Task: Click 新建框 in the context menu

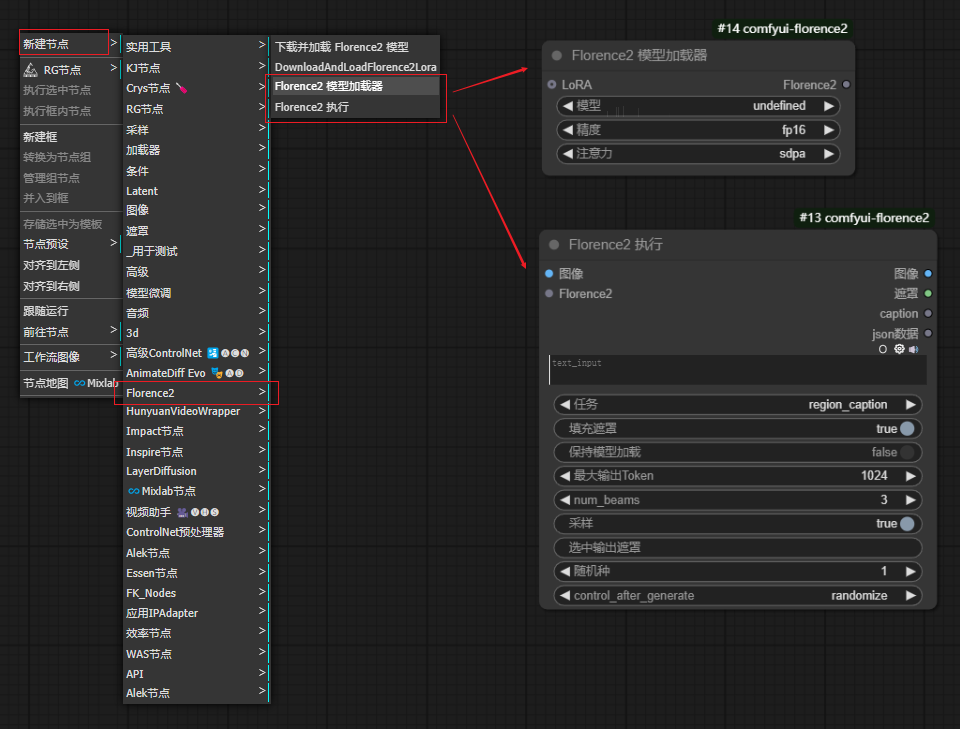Action: coord(70,137)
